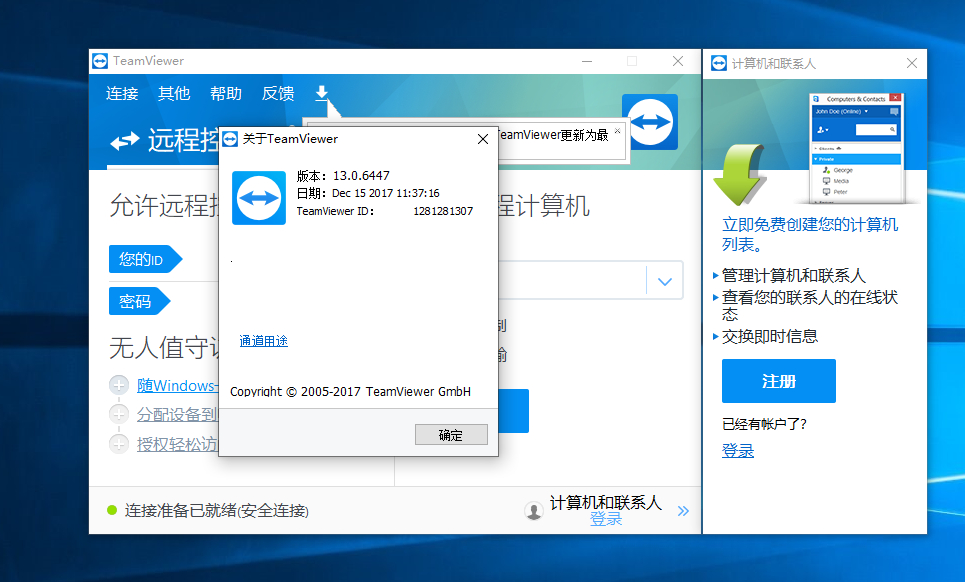Click plus icon beside 分配设备到 link
Screen dimensions: 965x582
point(119,414)
